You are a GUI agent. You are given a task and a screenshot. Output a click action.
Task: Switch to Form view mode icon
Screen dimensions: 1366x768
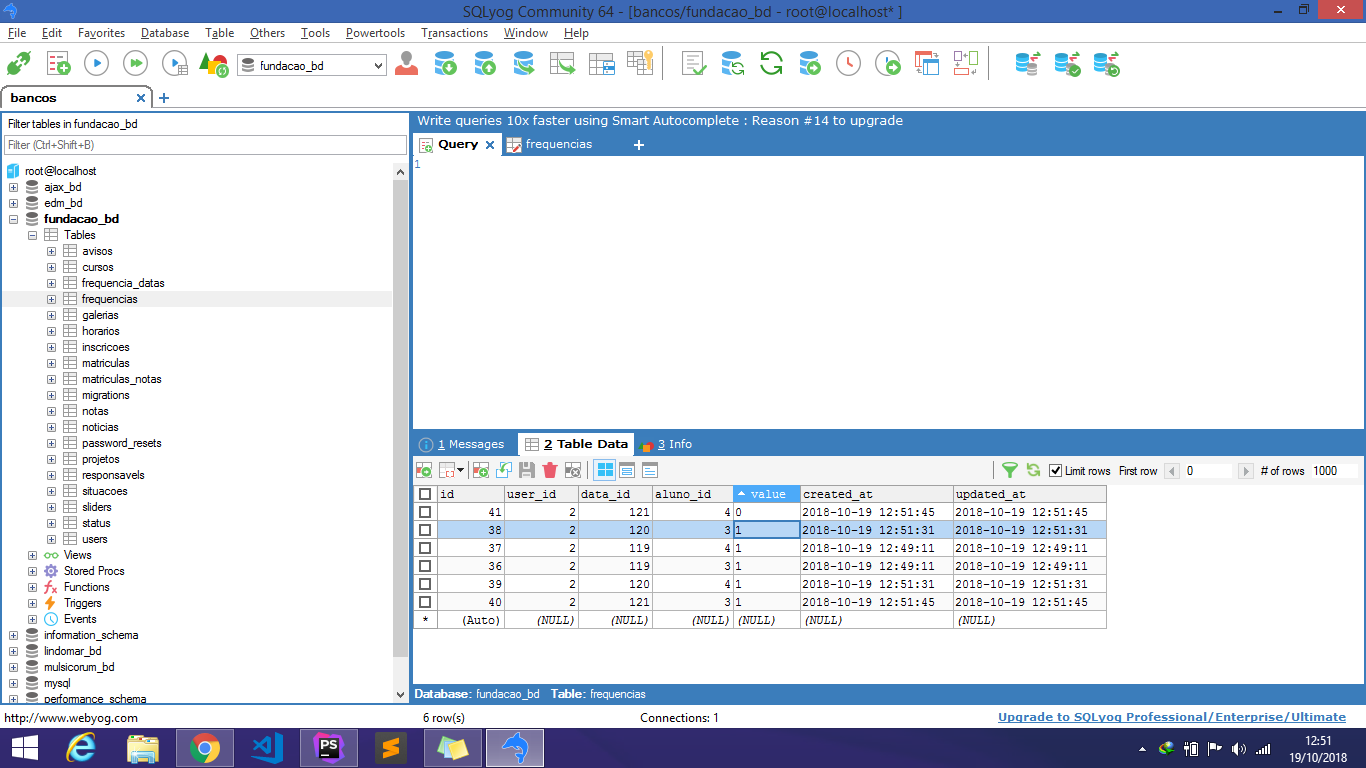tap(627, 470)
